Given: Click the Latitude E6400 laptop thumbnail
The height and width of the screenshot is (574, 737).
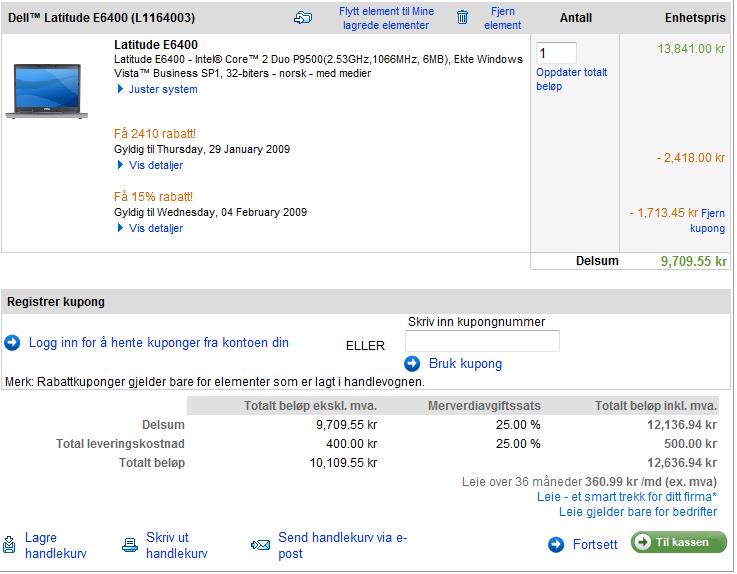Looking at the screenshot, I should click(47, 91).
